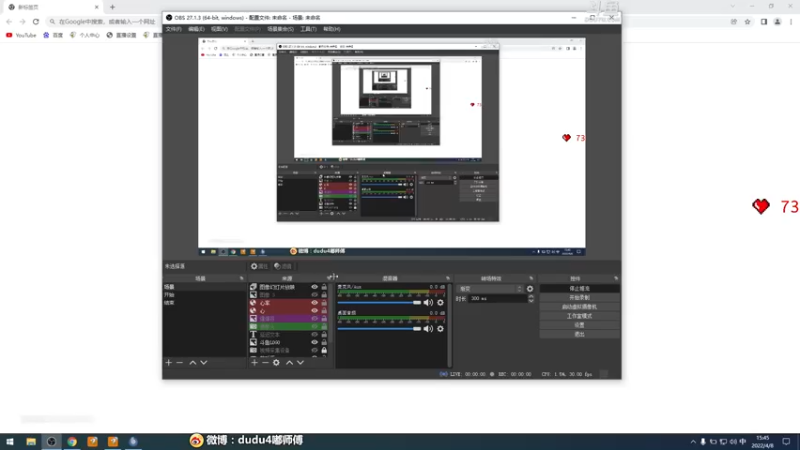The image size is (800, 450).
Task: Toggle visibility of 视频采集设备 source
Action: coord(314,350)
